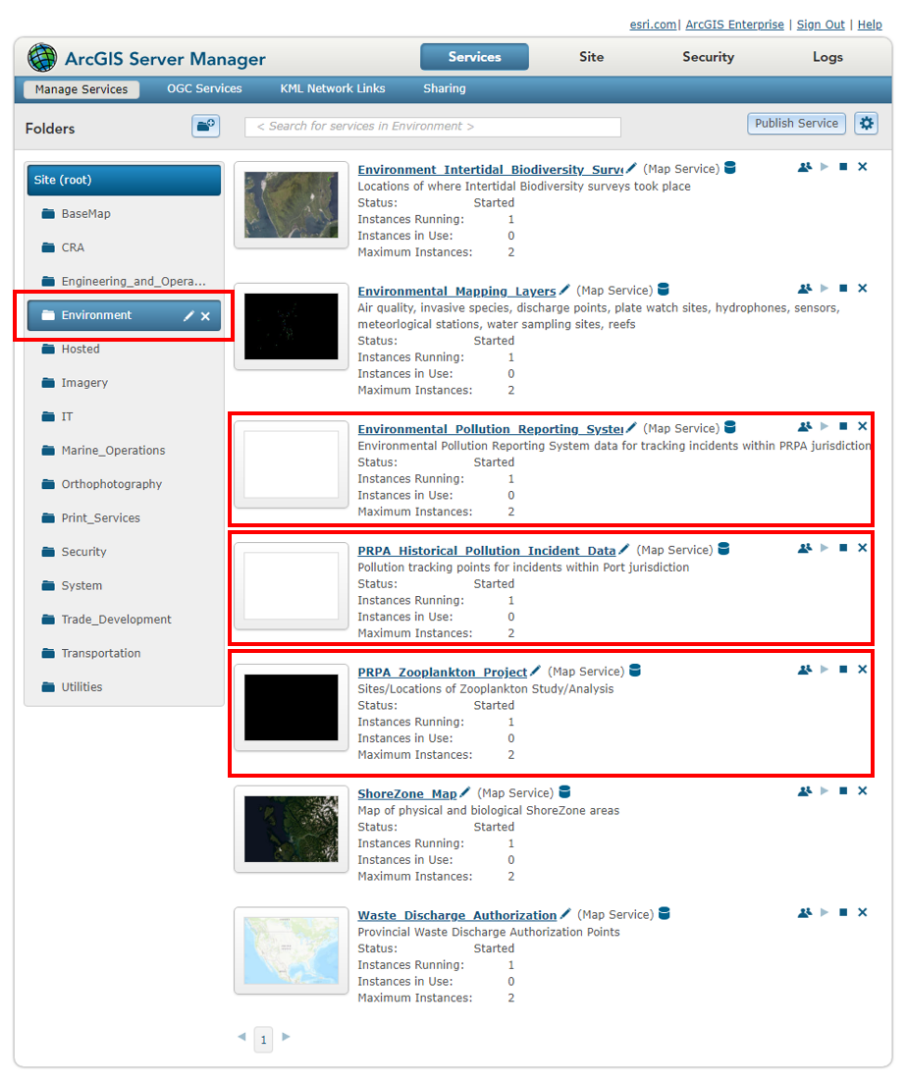This screenshot has height=1080, width=904.
Task: Edit Environmental_Mapping_Layers via its pencil icon
Action: point(564,289)
